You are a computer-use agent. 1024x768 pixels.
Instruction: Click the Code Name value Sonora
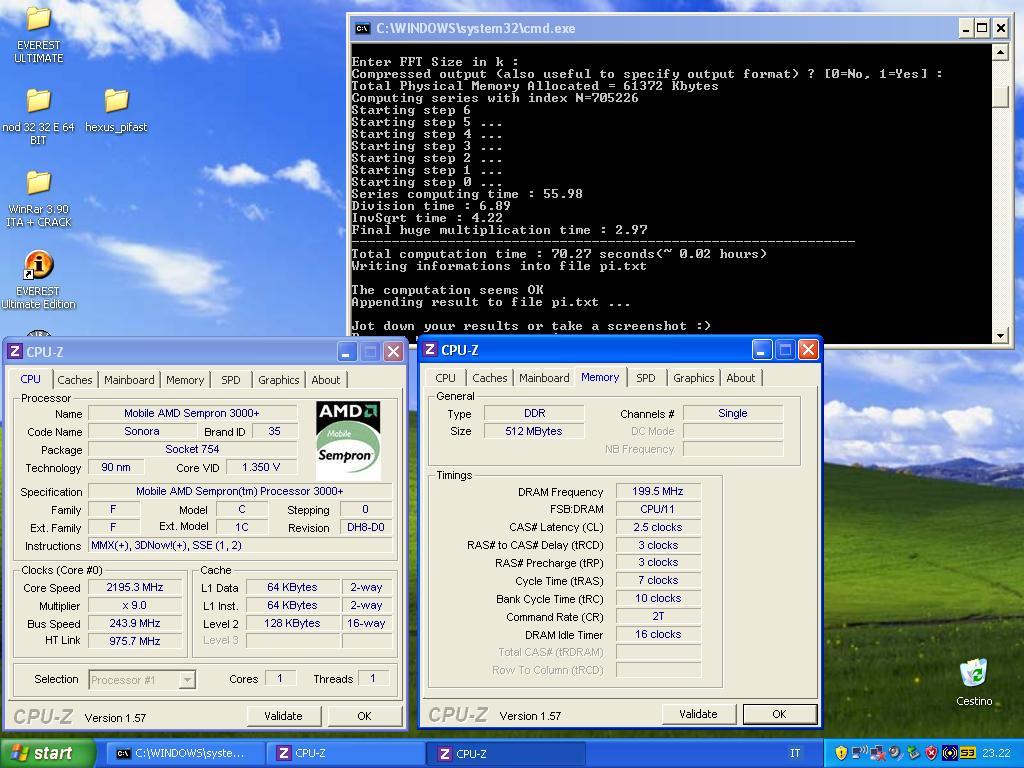pos(142,431)
